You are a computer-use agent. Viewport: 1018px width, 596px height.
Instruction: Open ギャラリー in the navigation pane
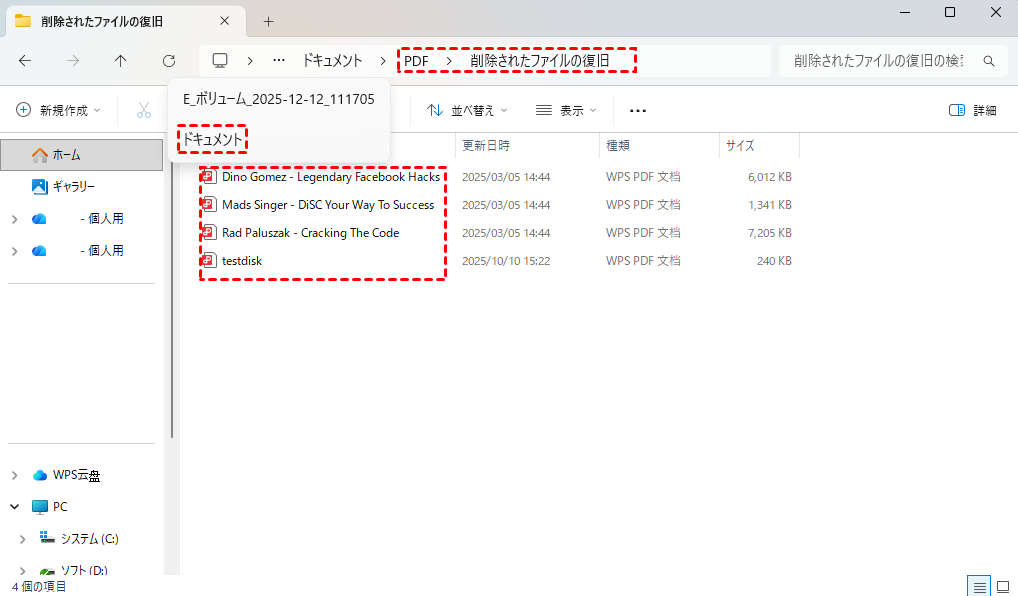(73, 186)
